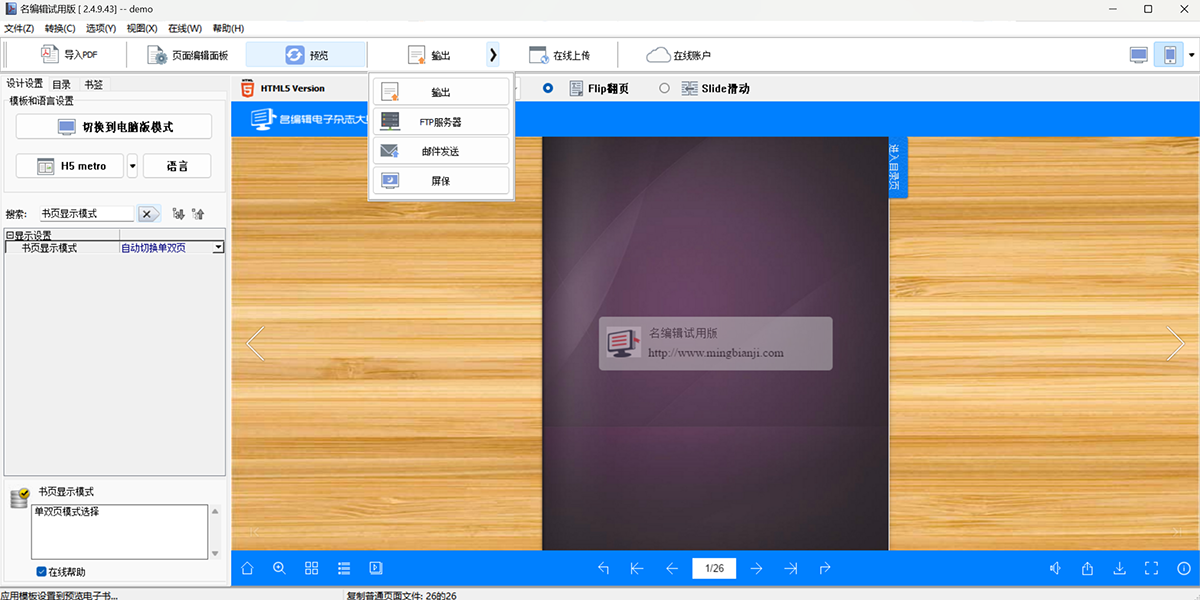
Task: Select the Slide滑动 radio button
Action: [665, 88]
